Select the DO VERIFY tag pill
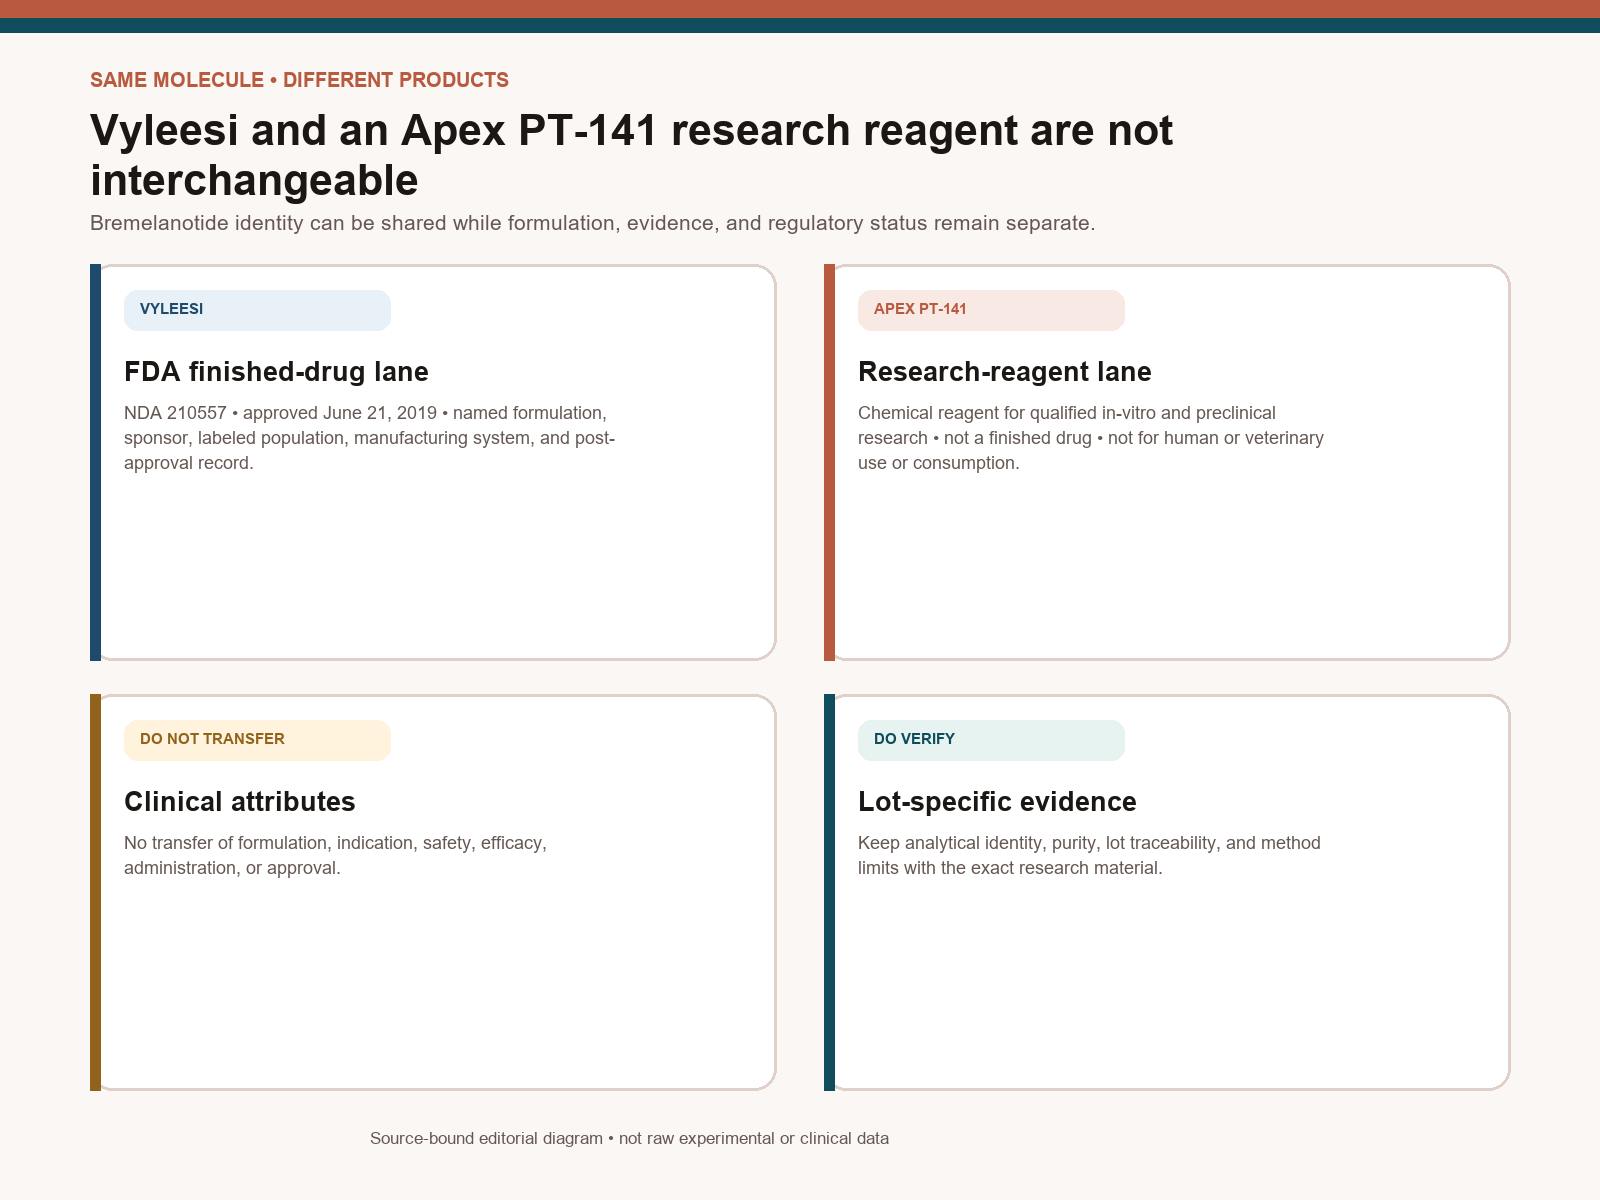This screenshot has width=1600, height=1200. tap(991, 740)
